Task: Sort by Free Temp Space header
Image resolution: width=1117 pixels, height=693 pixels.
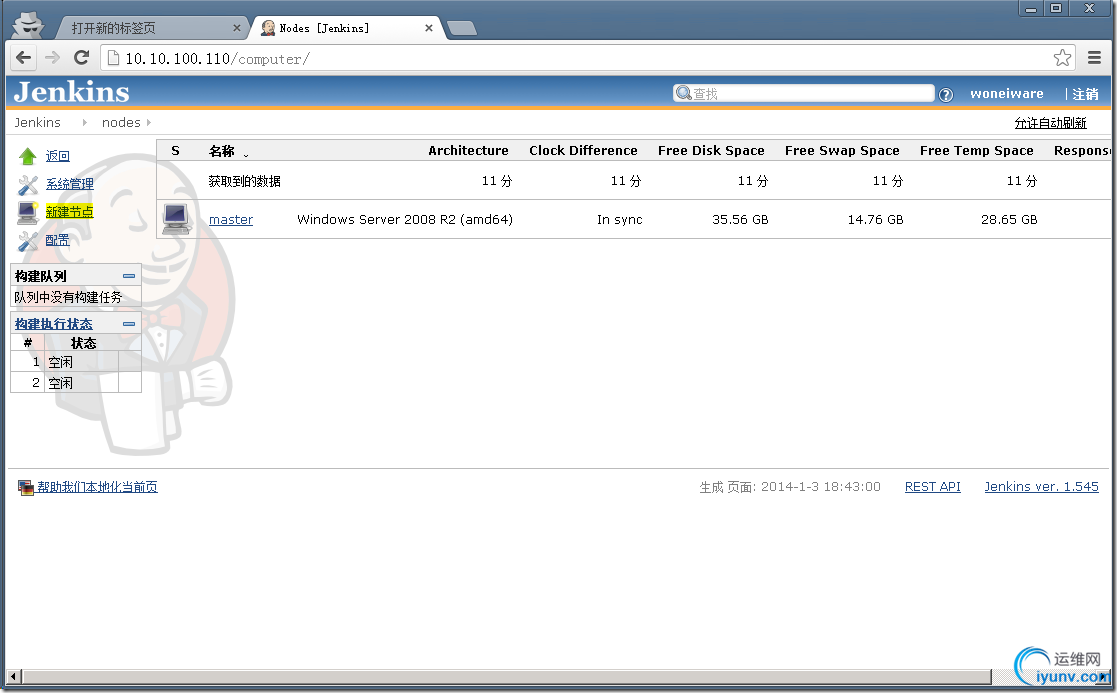Action: (976, 150)
